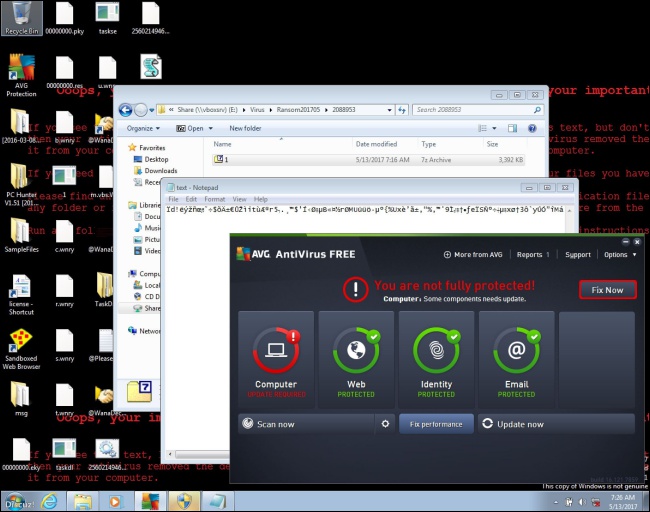
Task: Click the Virus breadcrumb in address bar
Action: 257,110
